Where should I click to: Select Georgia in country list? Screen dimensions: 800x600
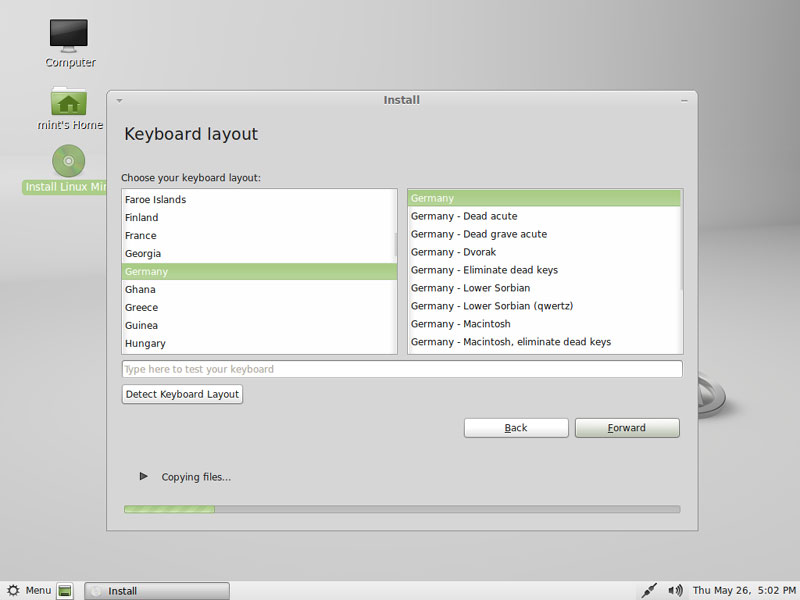(x=259, y=253)
